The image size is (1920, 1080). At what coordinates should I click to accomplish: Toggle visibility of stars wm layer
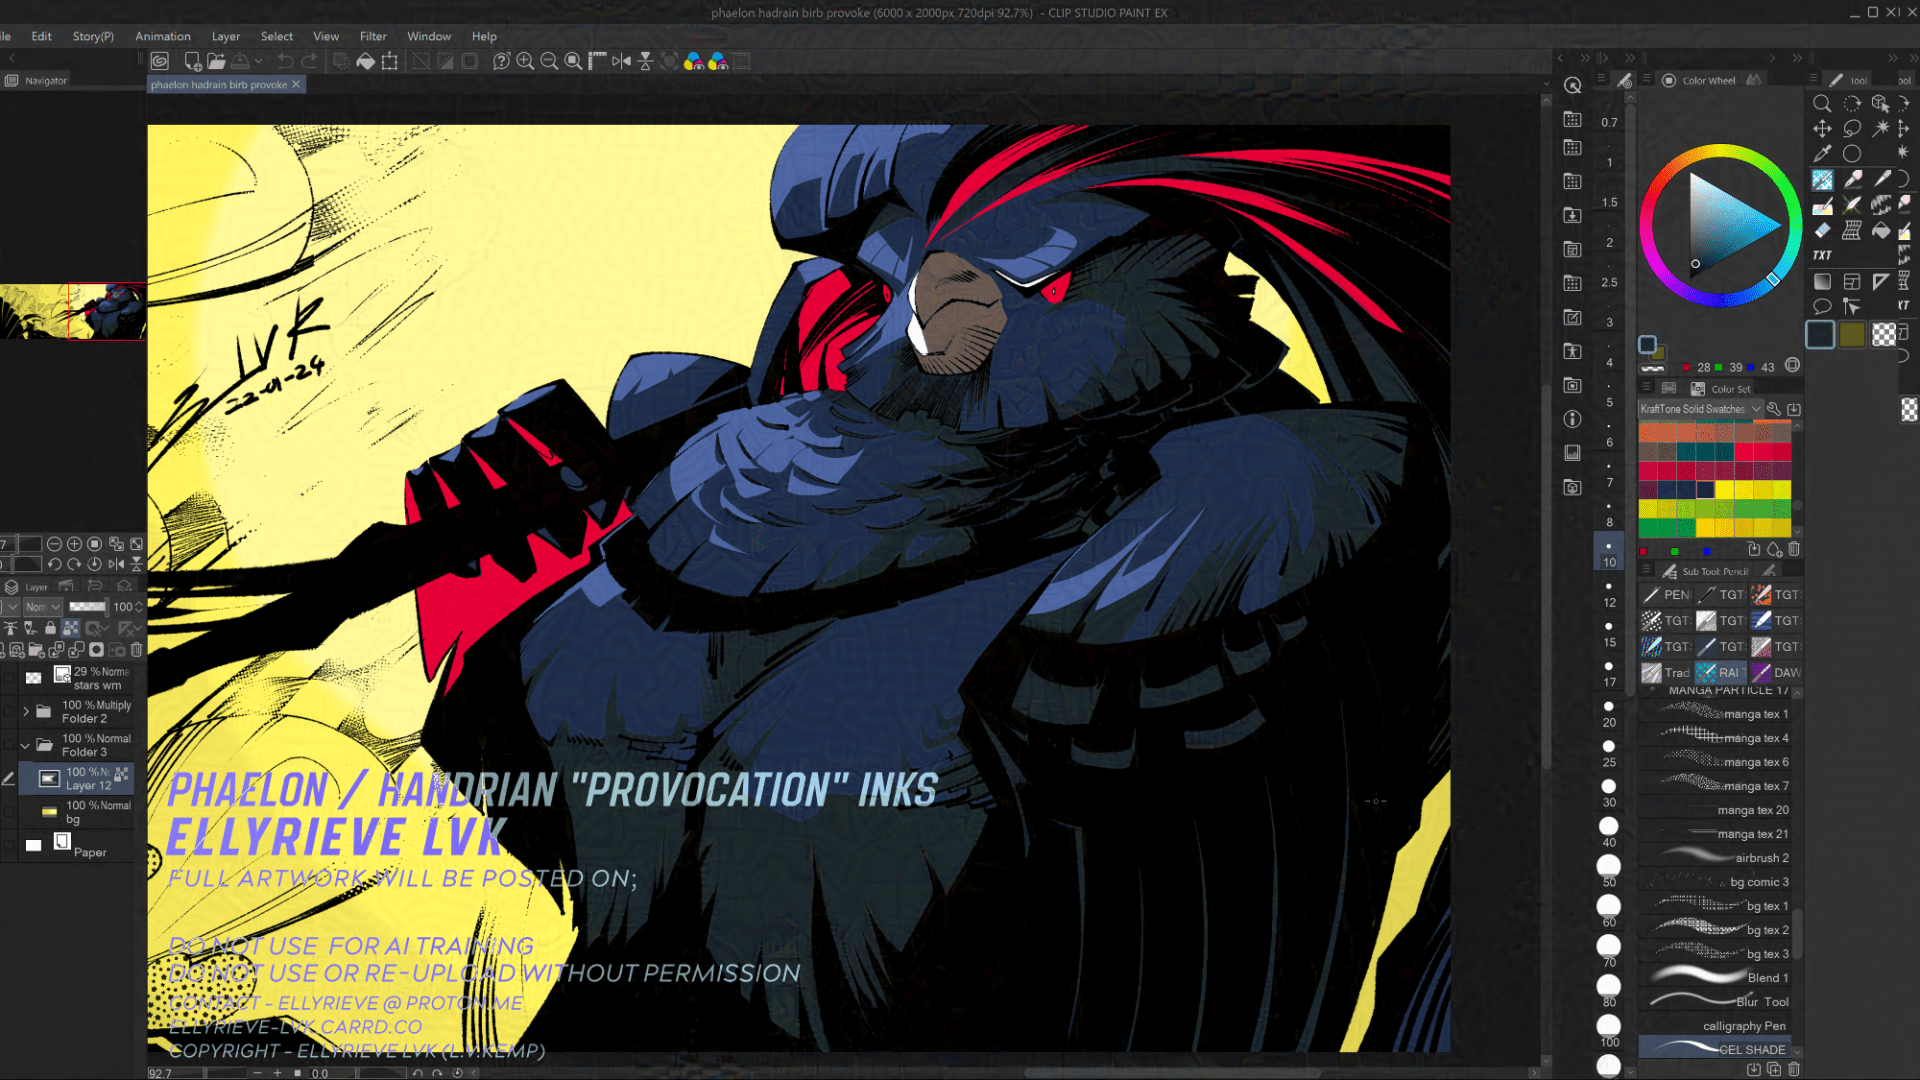click(10, 678)
